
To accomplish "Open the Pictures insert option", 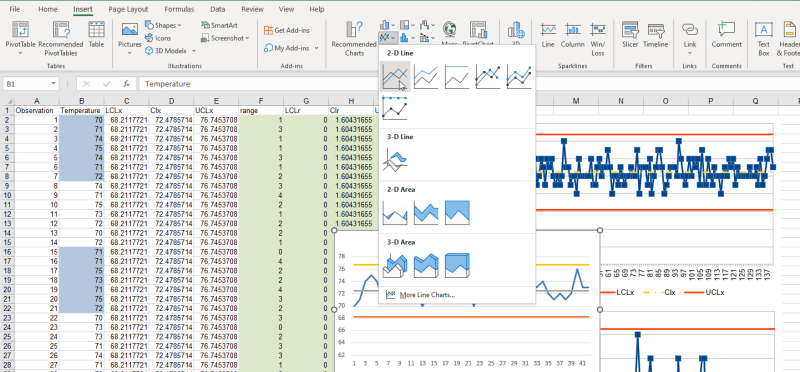I will 130,38.
